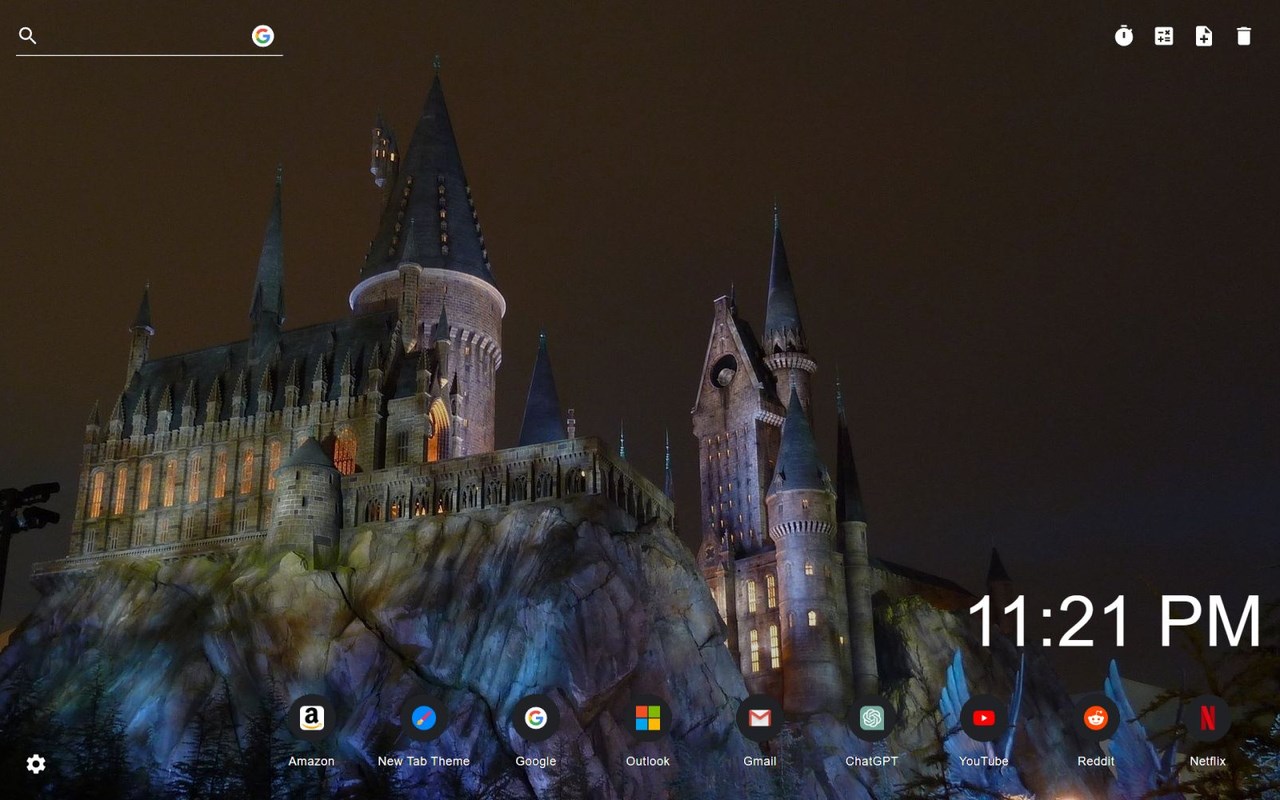Click the Gmail text label

point(760,761)
